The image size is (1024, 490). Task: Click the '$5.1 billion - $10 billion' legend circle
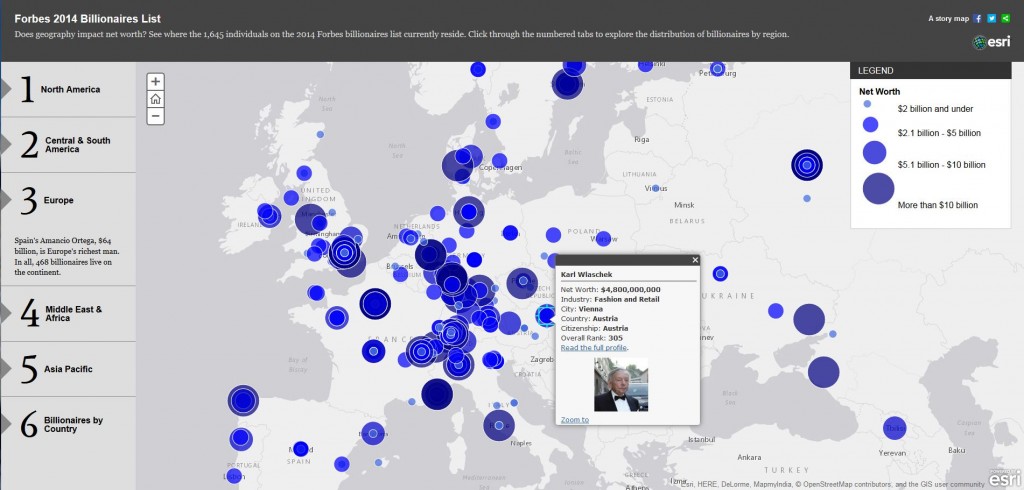coord(874,152)
